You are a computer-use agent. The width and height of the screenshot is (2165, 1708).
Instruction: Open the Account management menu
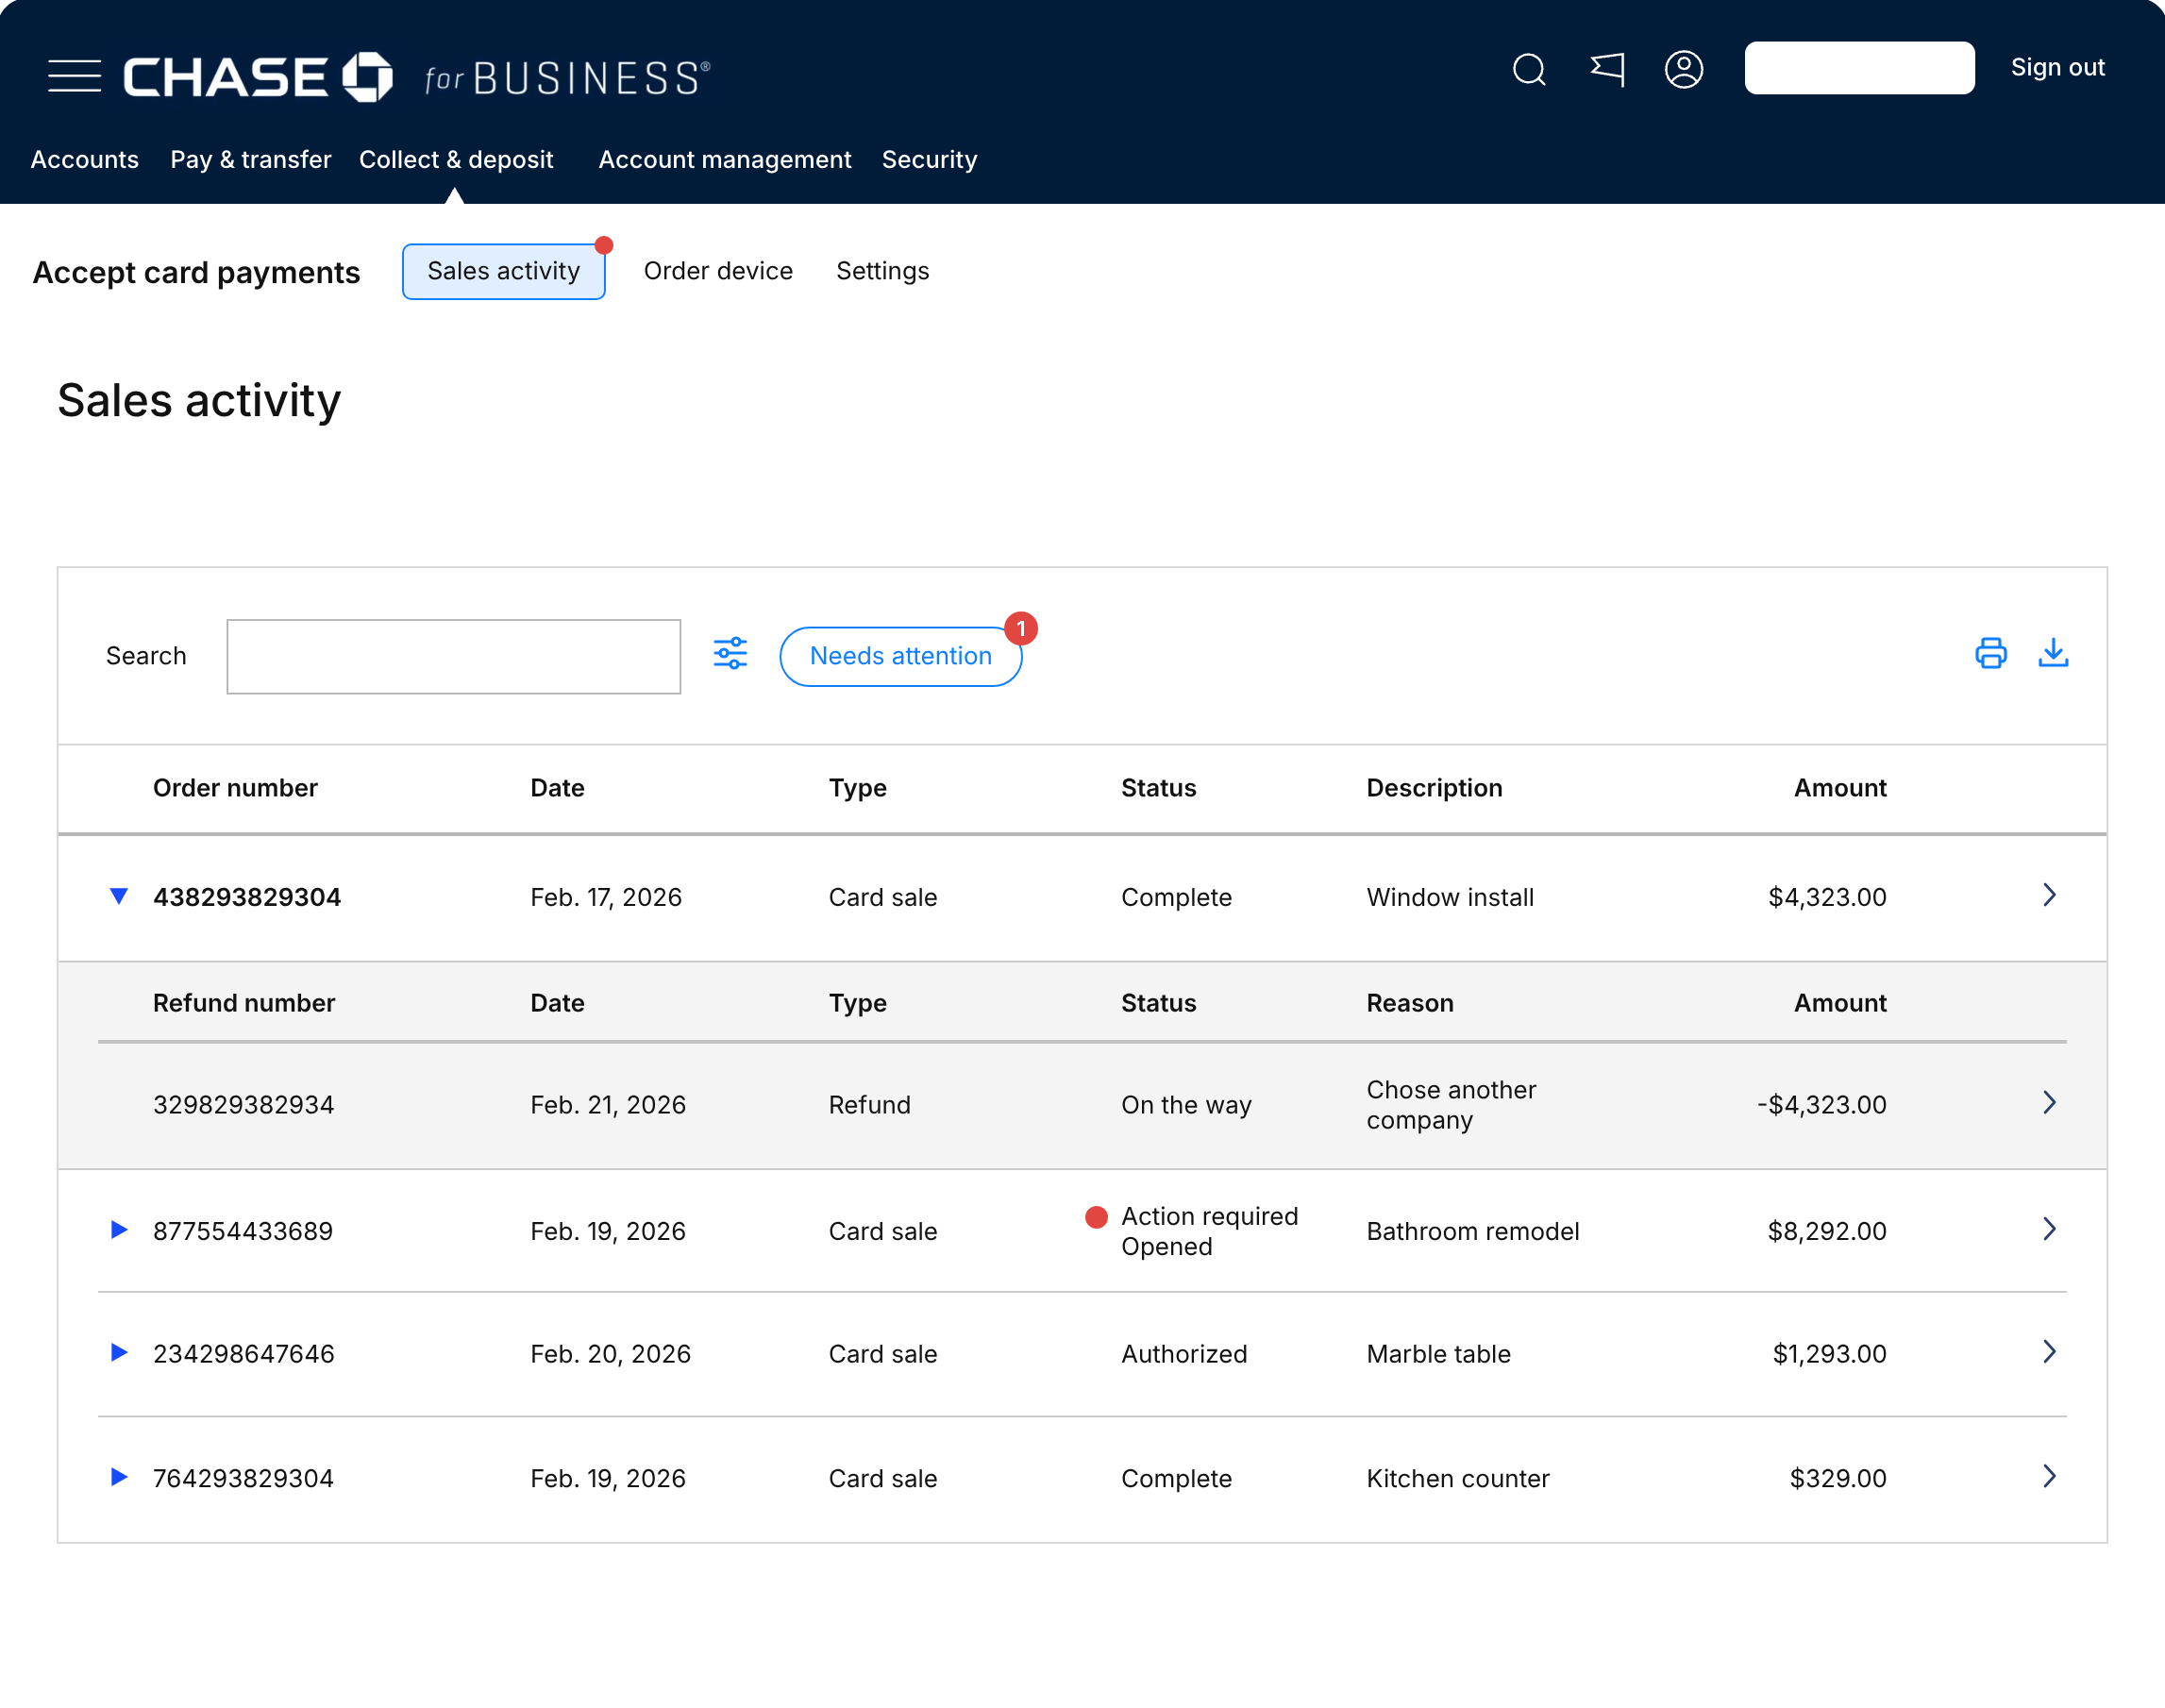pos(725,160)
